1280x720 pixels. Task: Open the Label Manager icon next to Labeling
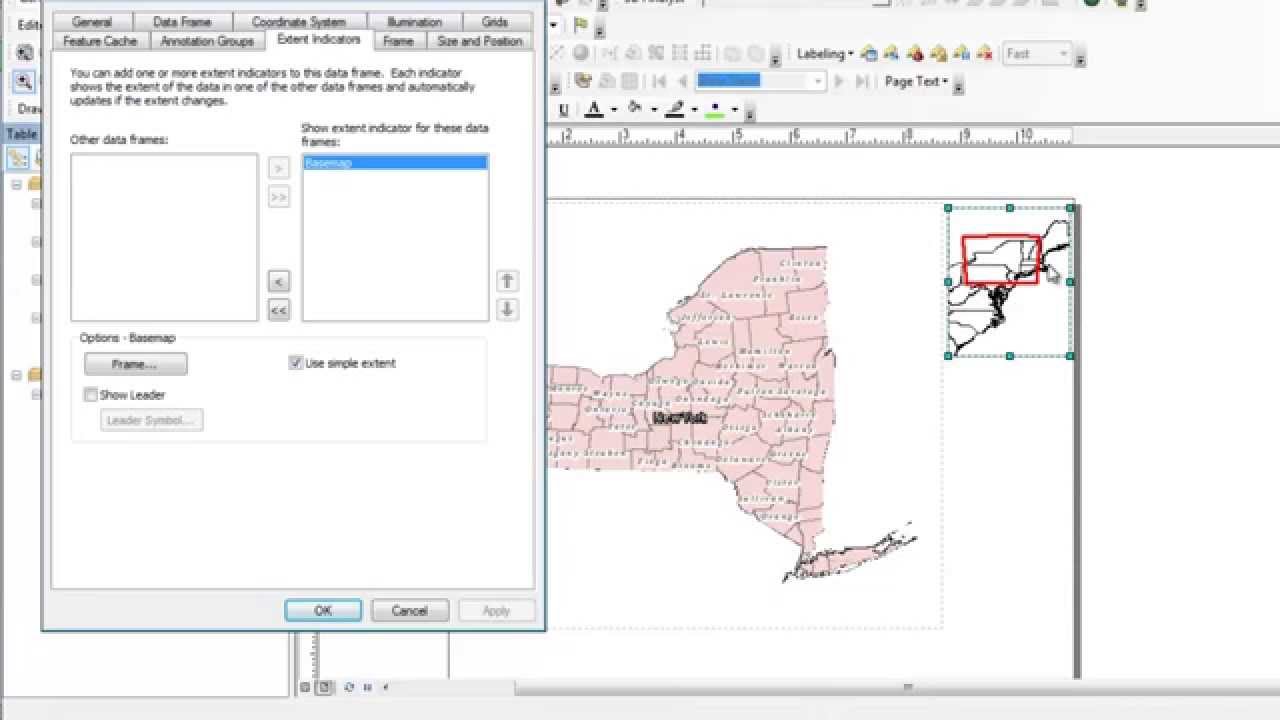pos(869,53)
